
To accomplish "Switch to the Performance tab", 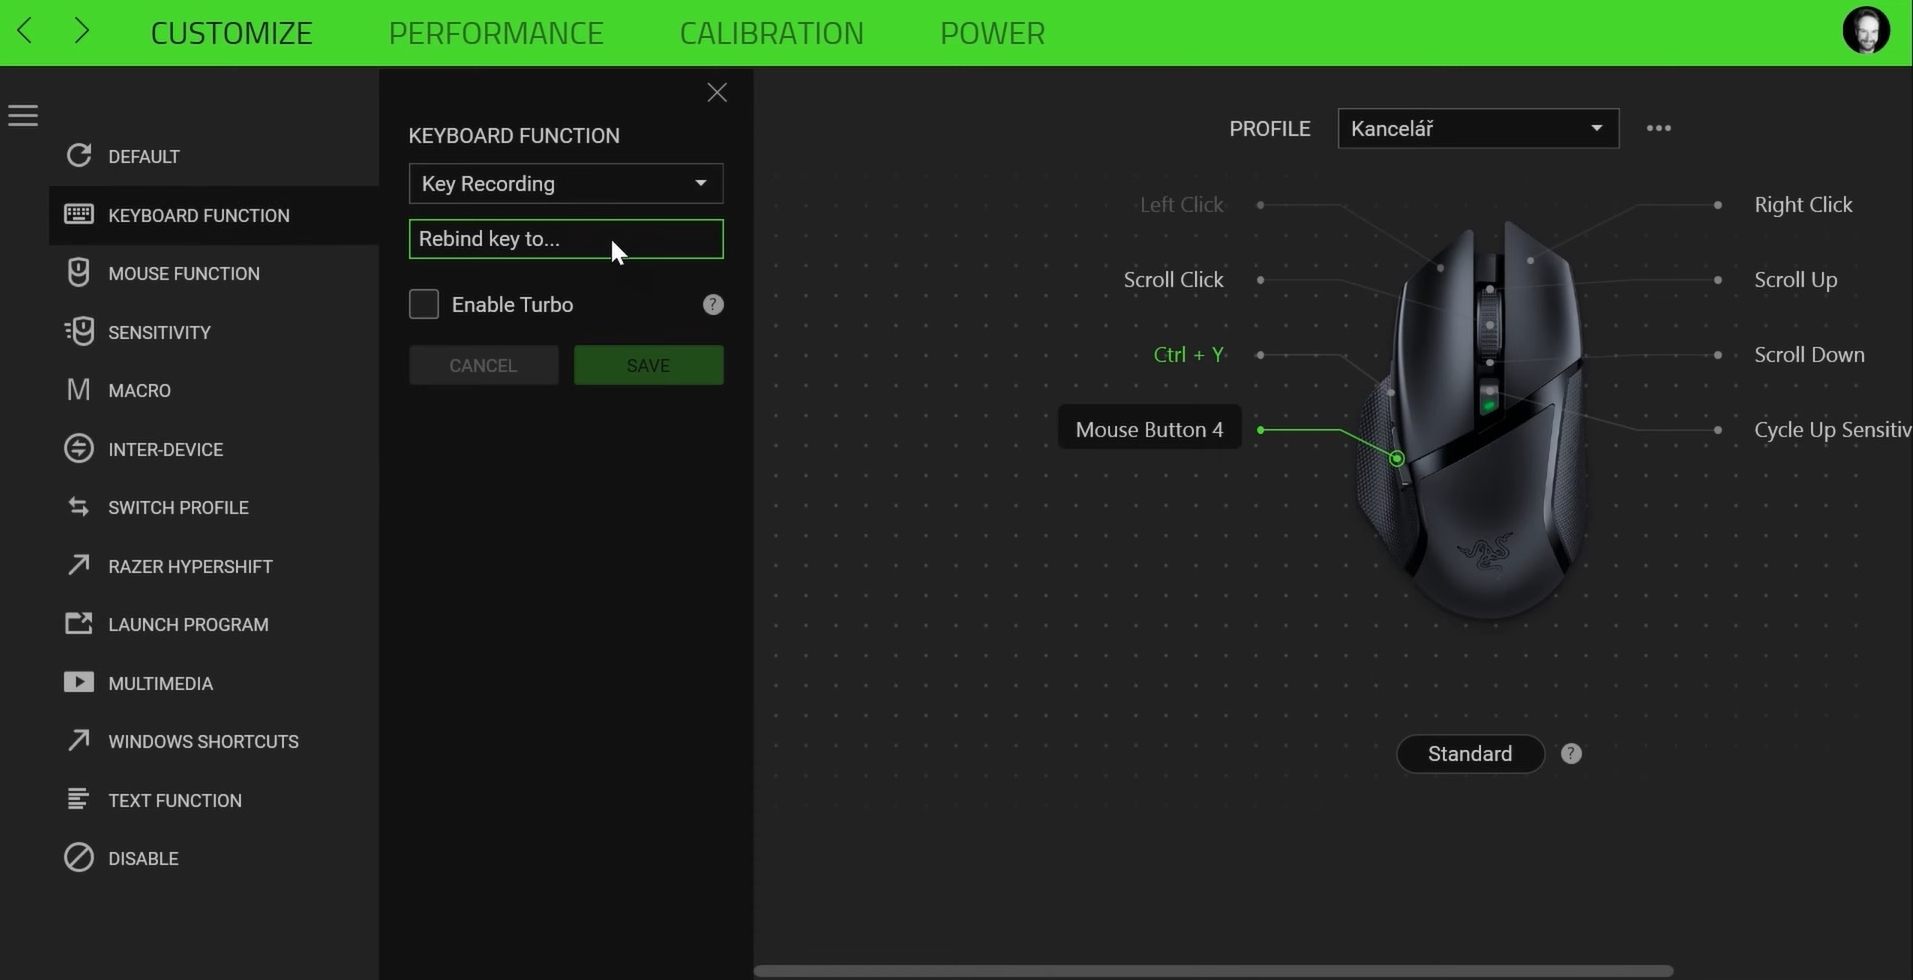I will pyautogui.click(x=496, y=32).
